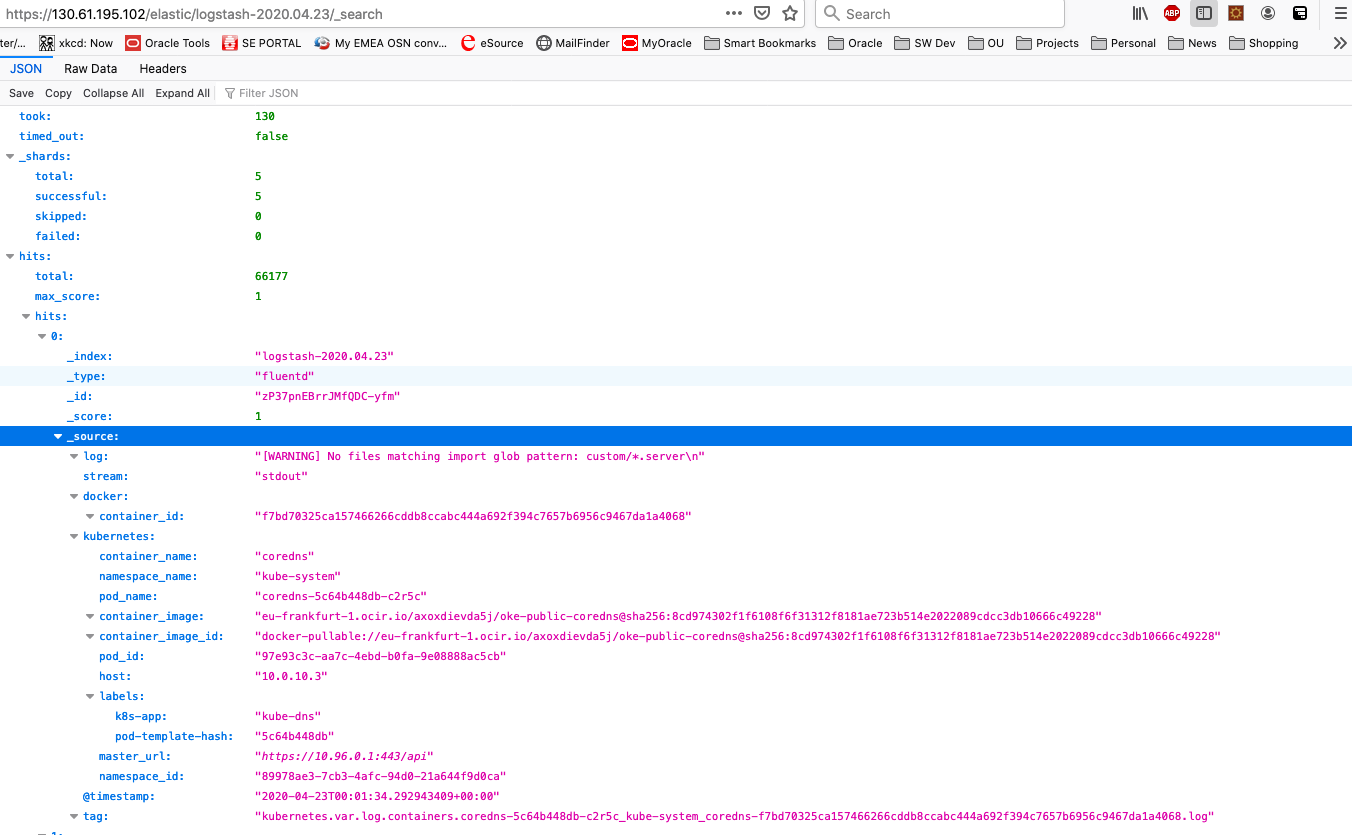Click Collapse All button
The height and width of the screenshot is (835, 1352).
pyautogui.click(x=113, y=93)
